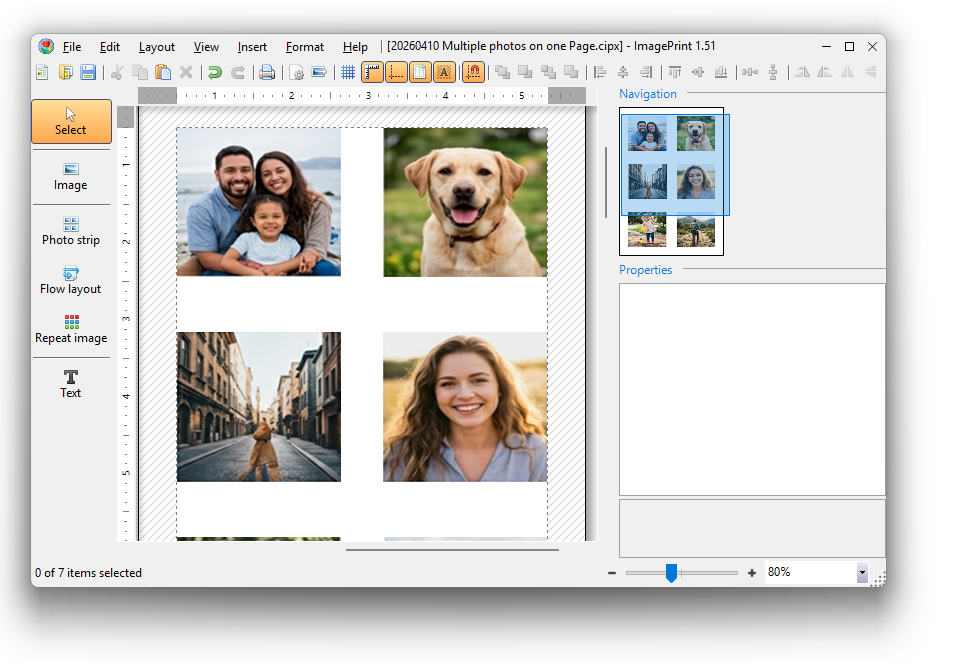Select the Photo strip tool
This screenshot has height=664, width=959.
pyautogui.click(x=70, y=231)
